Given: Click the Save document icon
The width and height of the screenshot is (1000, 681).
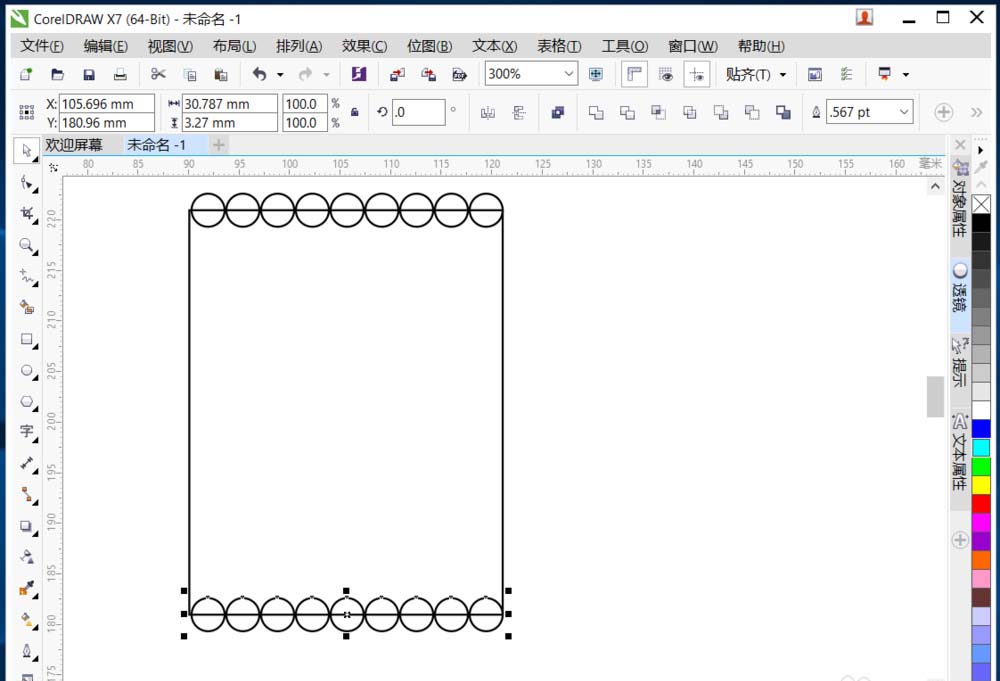Looking at the screenshot, I should [89, 74].
